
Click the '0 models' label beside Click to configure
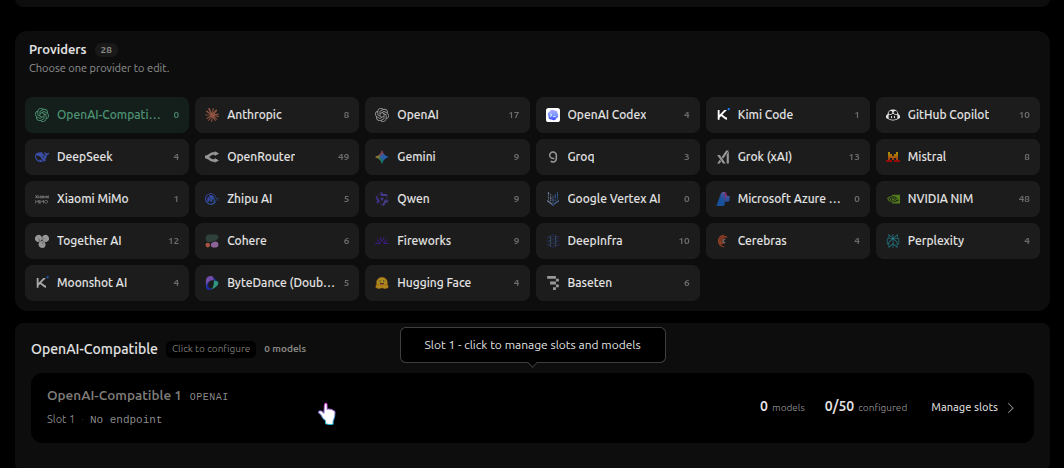[285, 349]
